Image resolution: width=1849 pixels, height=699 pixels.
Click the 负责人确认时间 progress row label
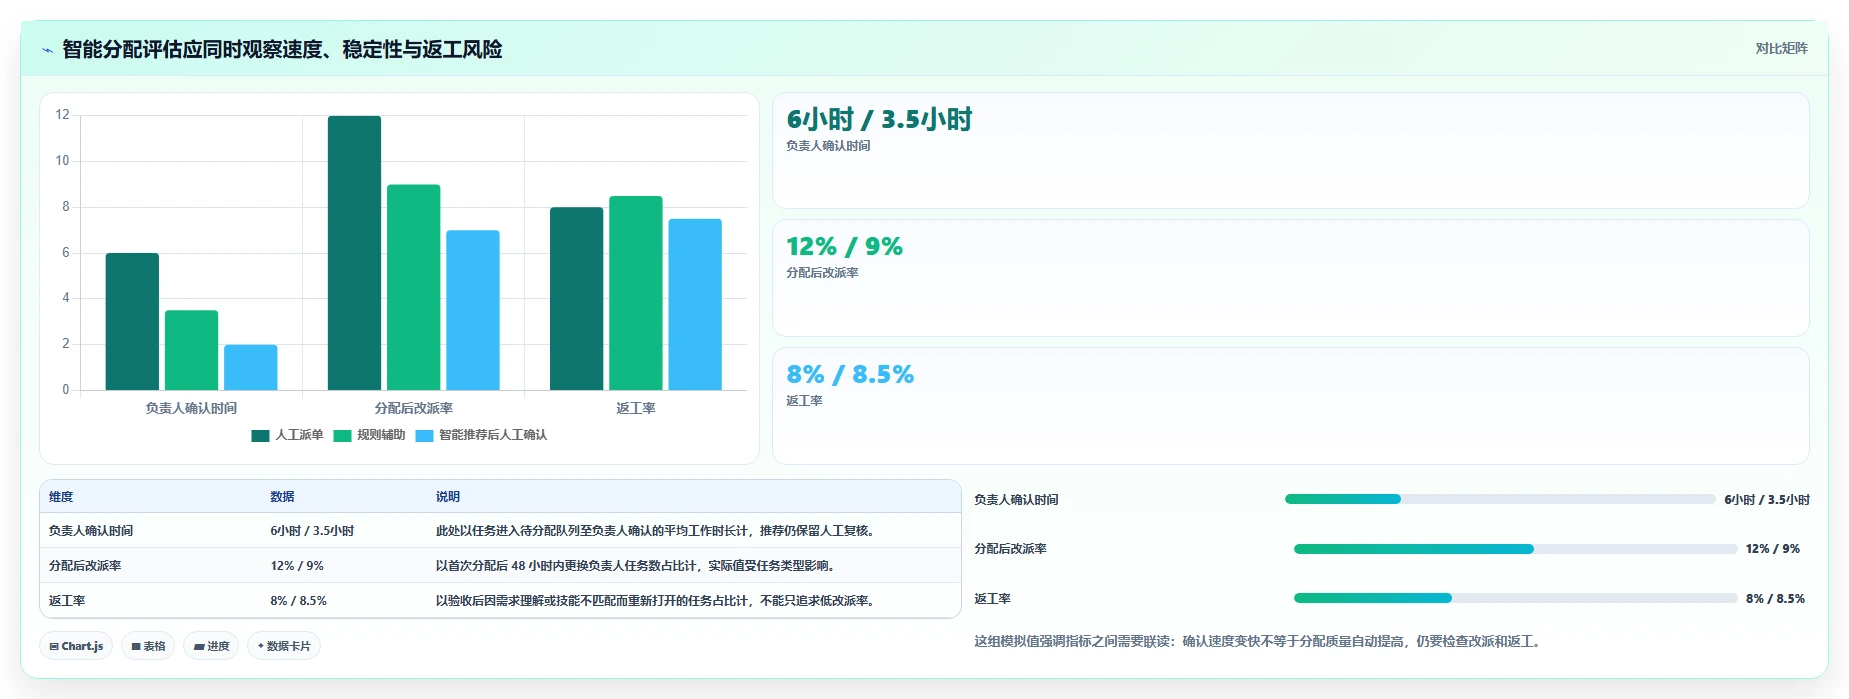1016,500
